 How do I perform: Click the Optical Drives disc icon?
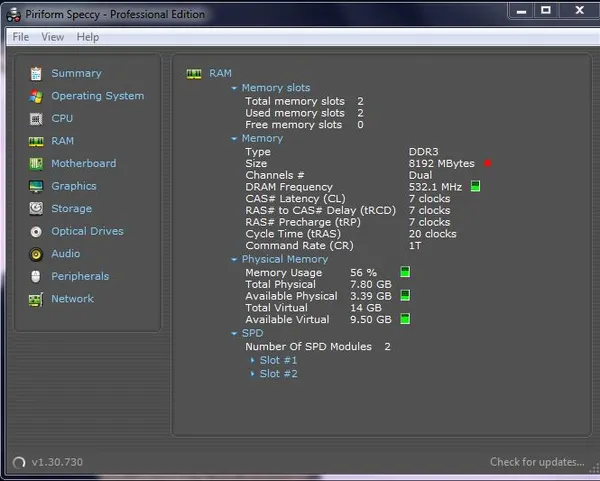36,232
